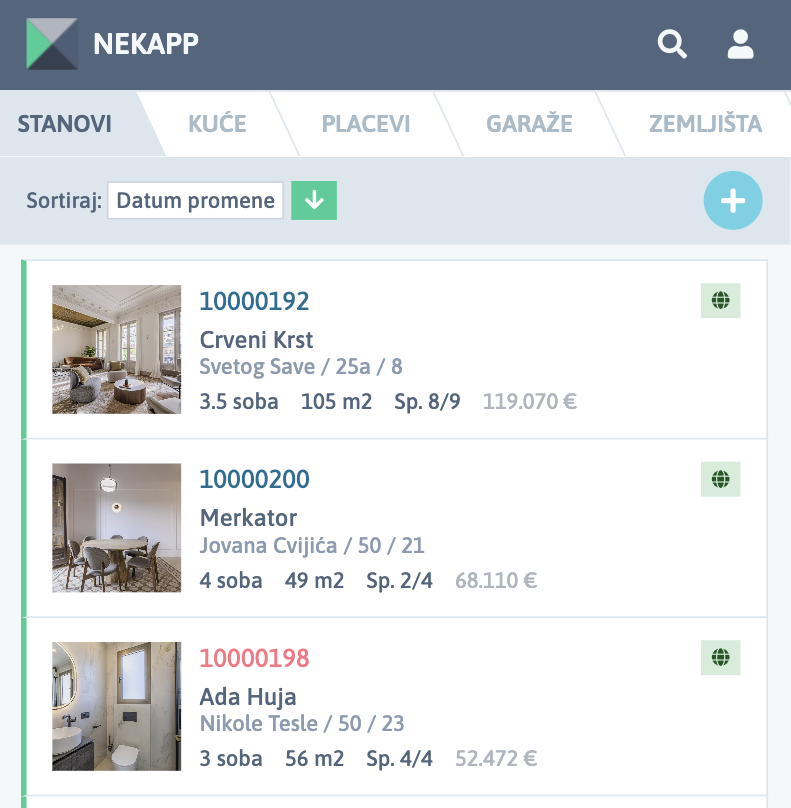Add a new listing with plus button
This screenshot has width=791, height=808.
point(733,200)
